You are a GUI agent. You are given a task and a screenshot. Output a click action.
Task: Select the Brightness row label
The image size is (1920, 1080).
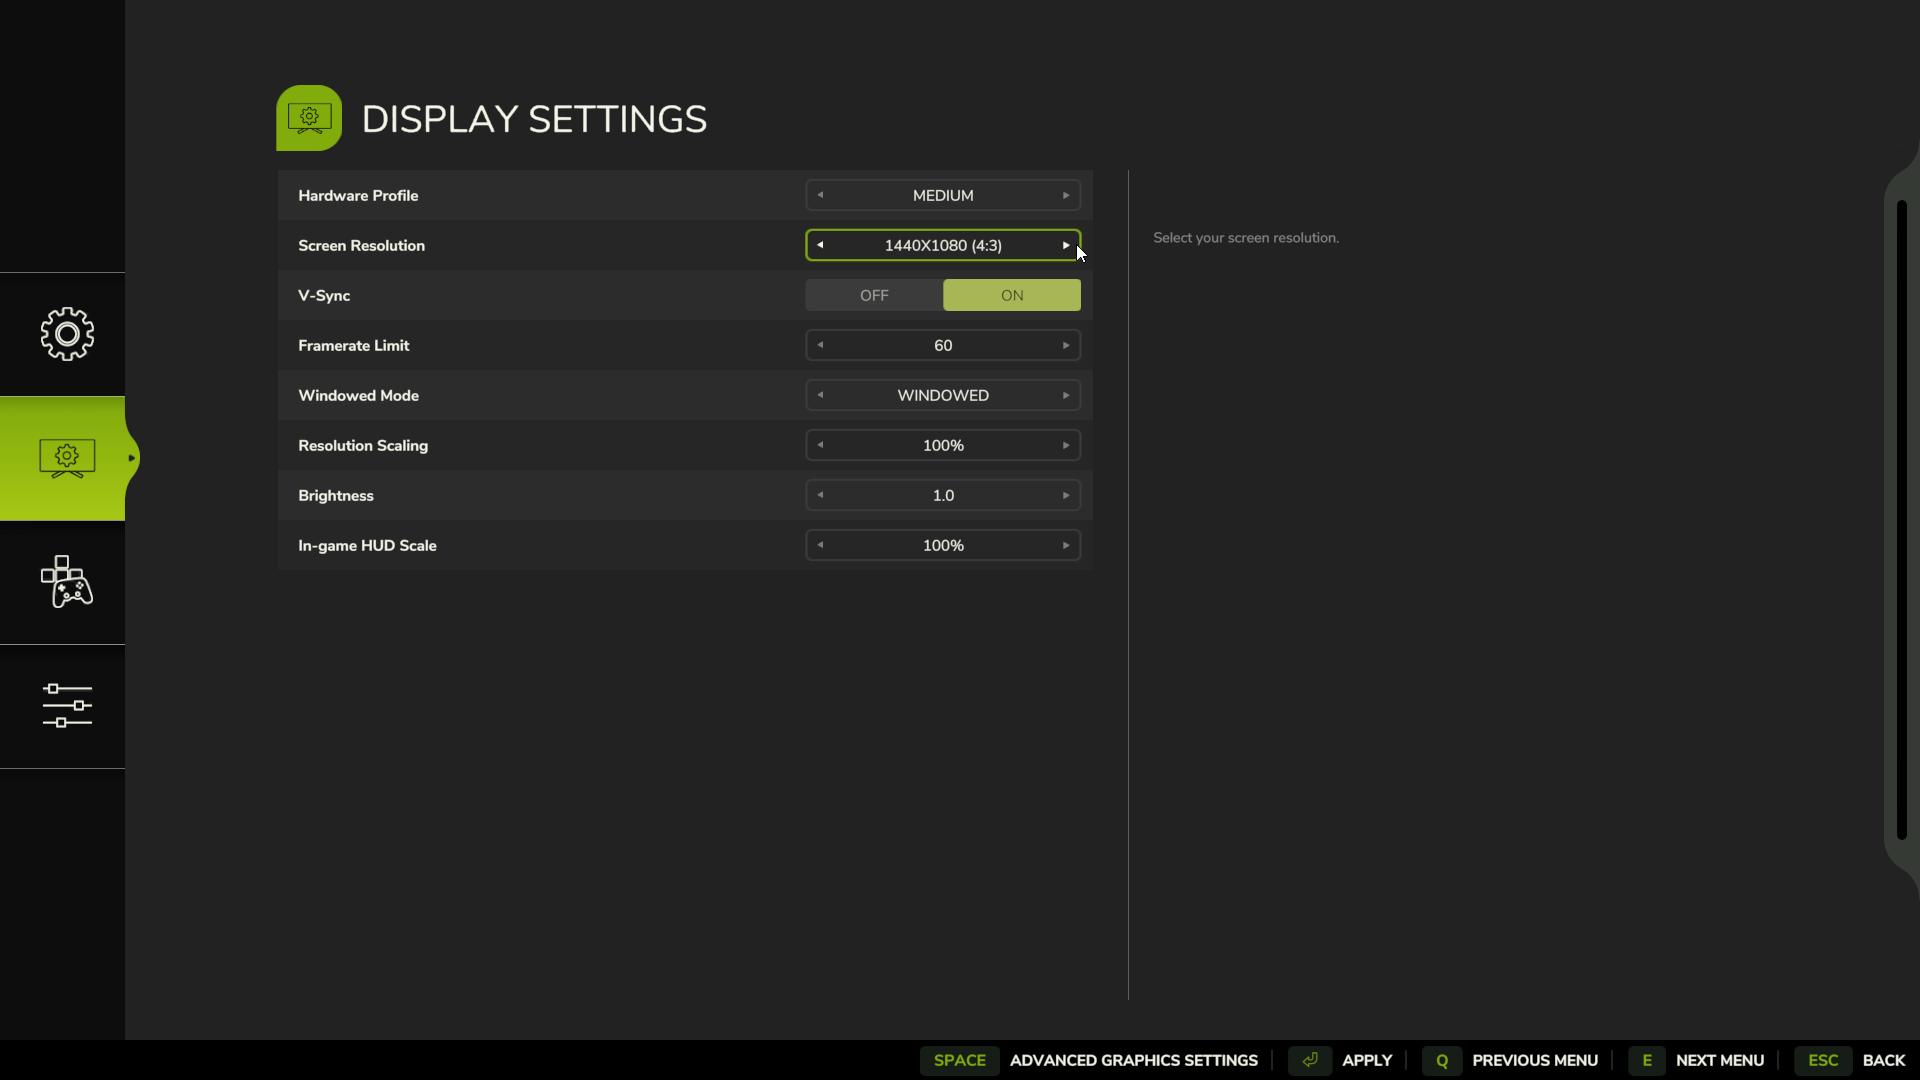[x=335, y=496]
